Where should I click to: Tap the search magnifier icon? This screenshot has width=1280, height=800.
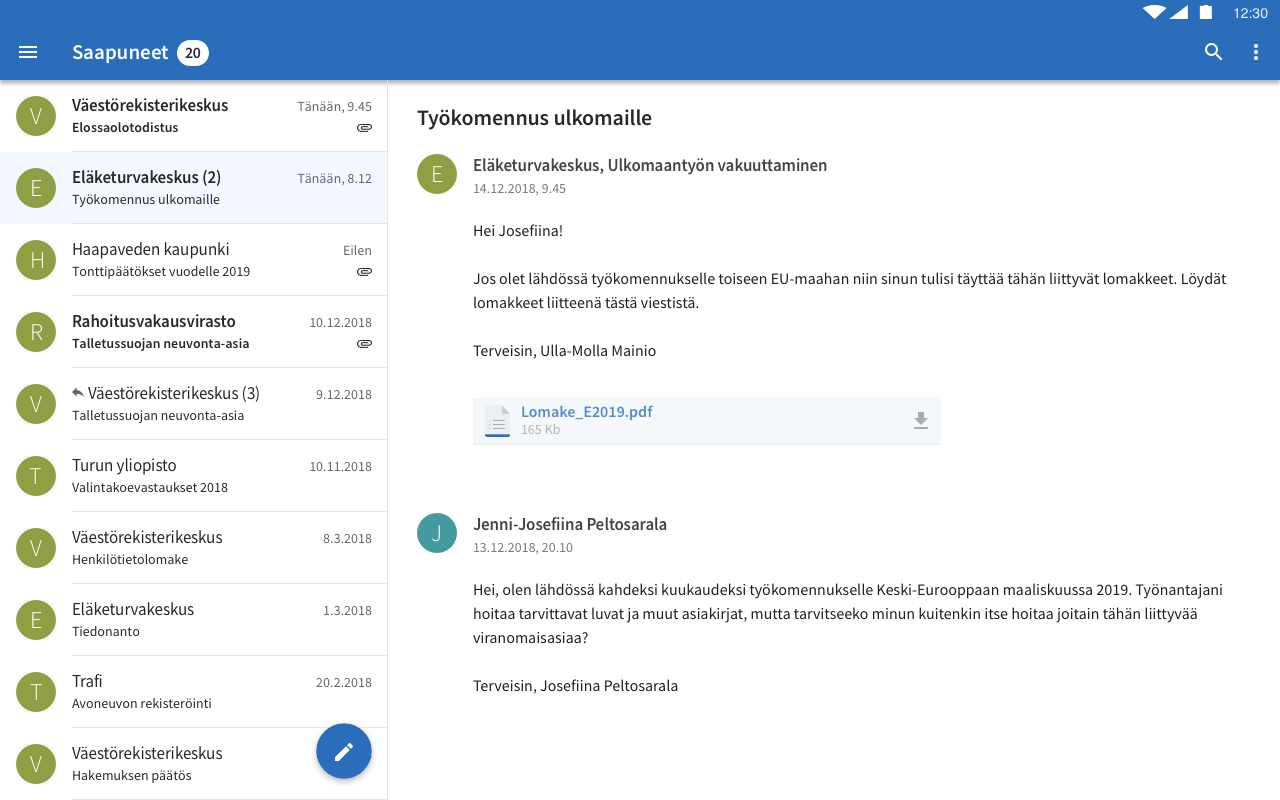[1214, 52]
